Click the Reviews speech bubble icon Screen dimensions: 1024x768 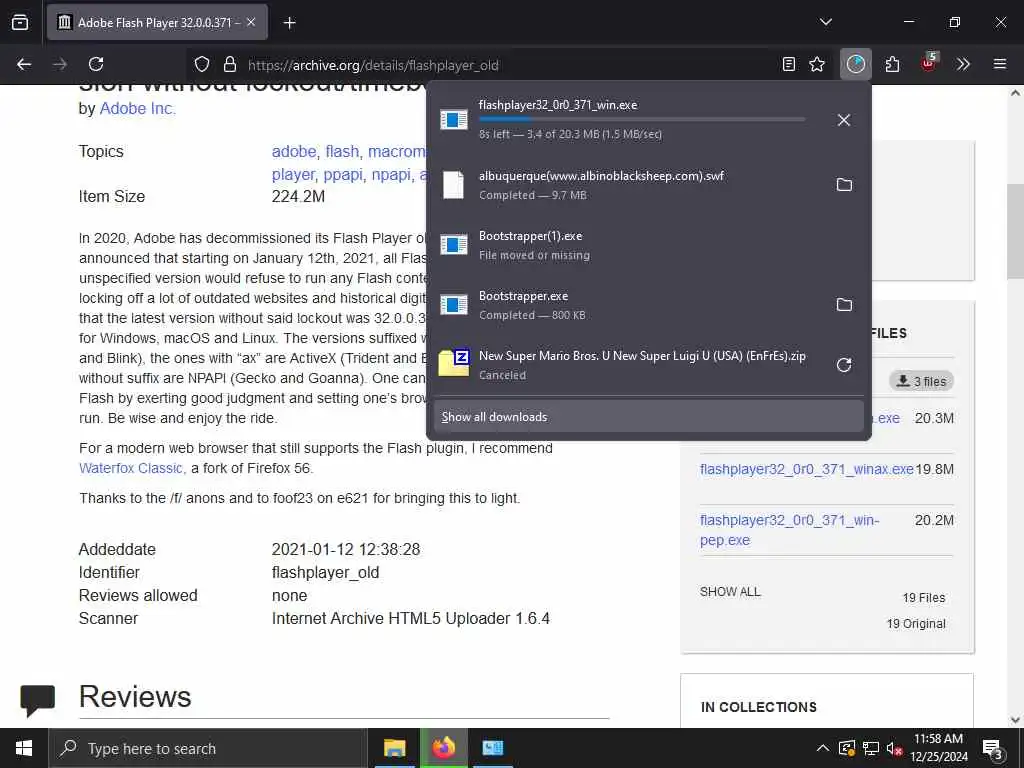coord(37,699)
